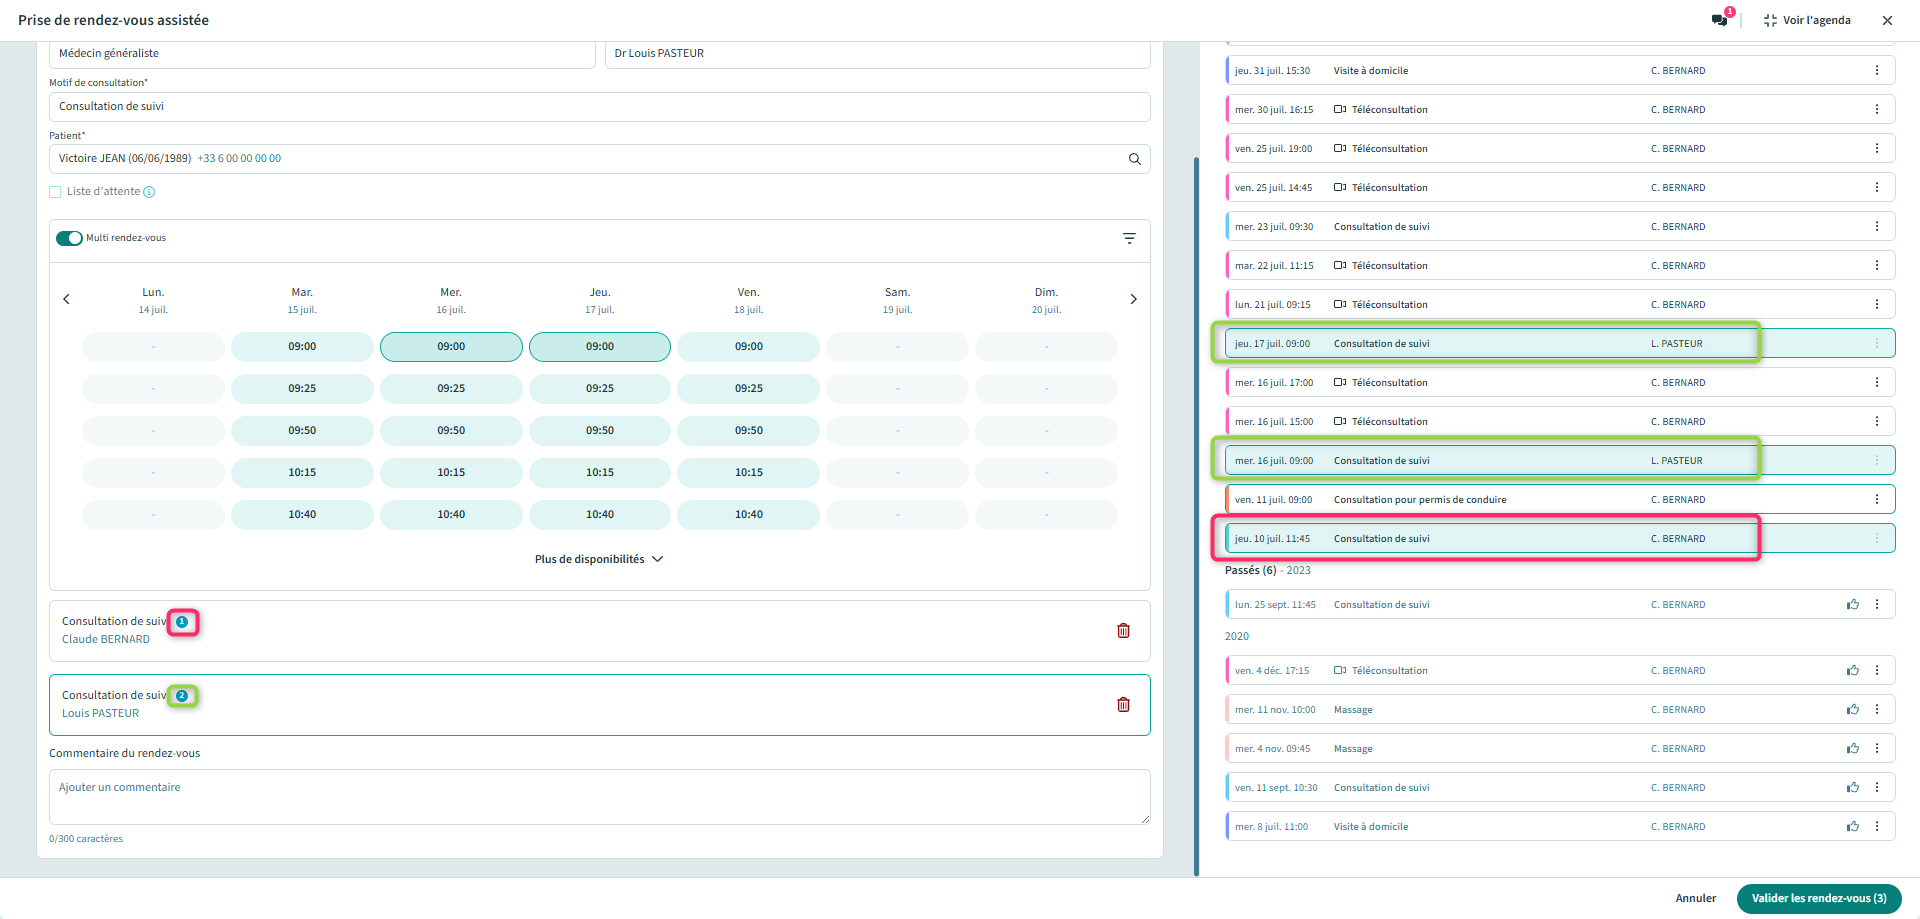Click the patient search magnifier icon
Image resolution: width=1920 pixels, height=919 pixels.
coord(1134,159)
